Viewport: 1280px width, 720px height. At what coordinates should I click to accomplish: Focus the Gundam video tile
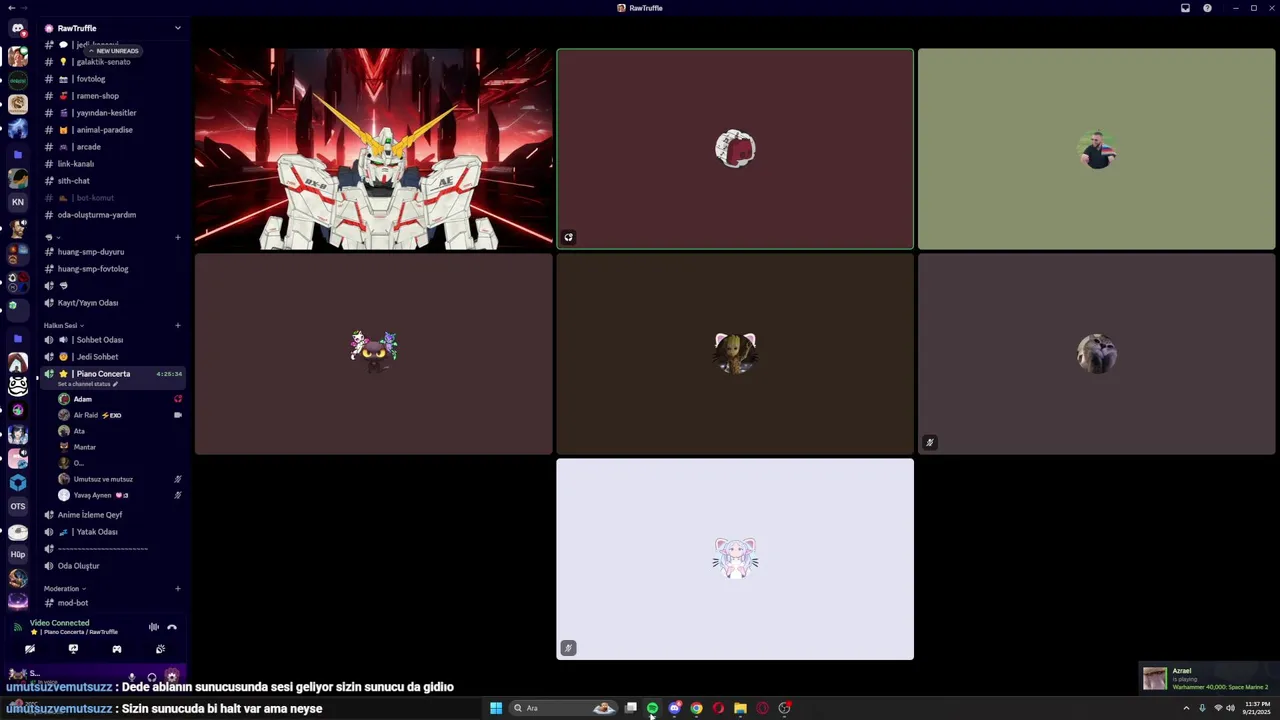(374, 149)
